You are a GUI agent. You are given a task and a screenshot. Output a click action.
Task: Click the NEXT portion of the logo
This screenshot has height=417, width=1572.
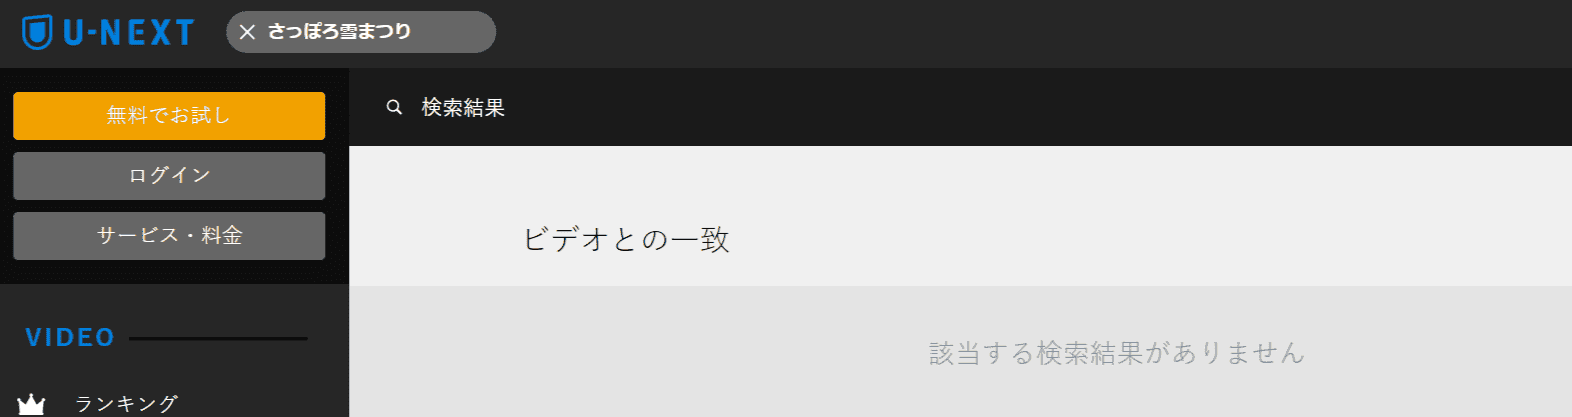click(147, 33)
